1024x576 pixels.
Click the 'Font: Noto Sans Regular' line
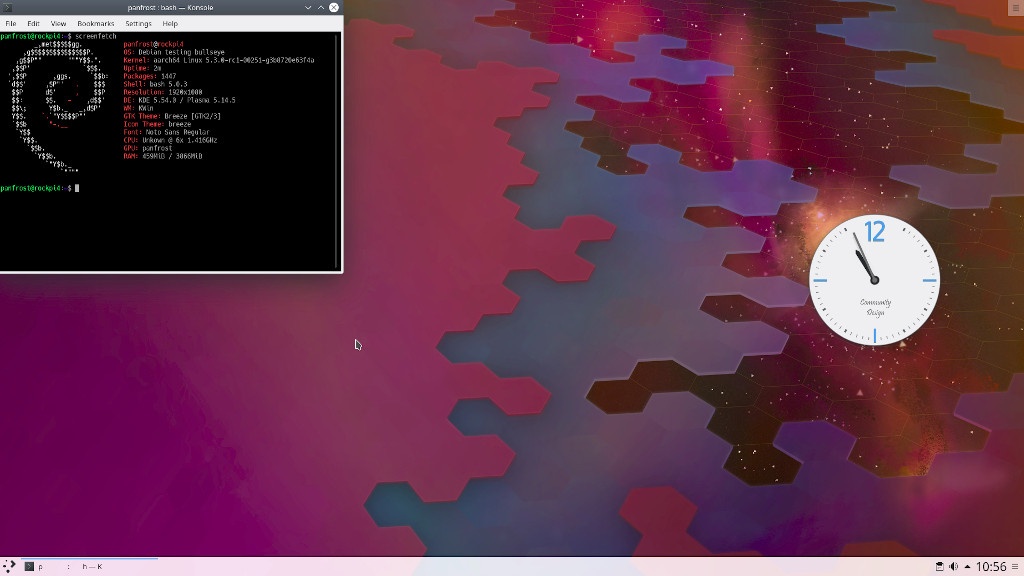point(167,132)
